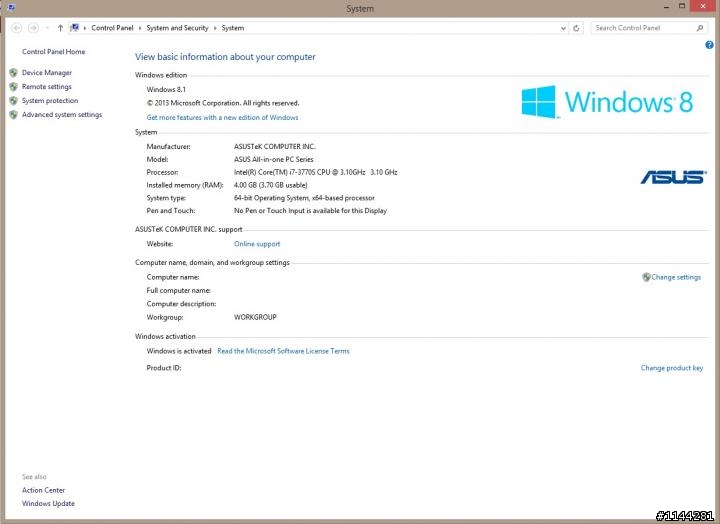Click the shield icon beside Remote settings
720x524 pixels.
[x=13, y=87]
